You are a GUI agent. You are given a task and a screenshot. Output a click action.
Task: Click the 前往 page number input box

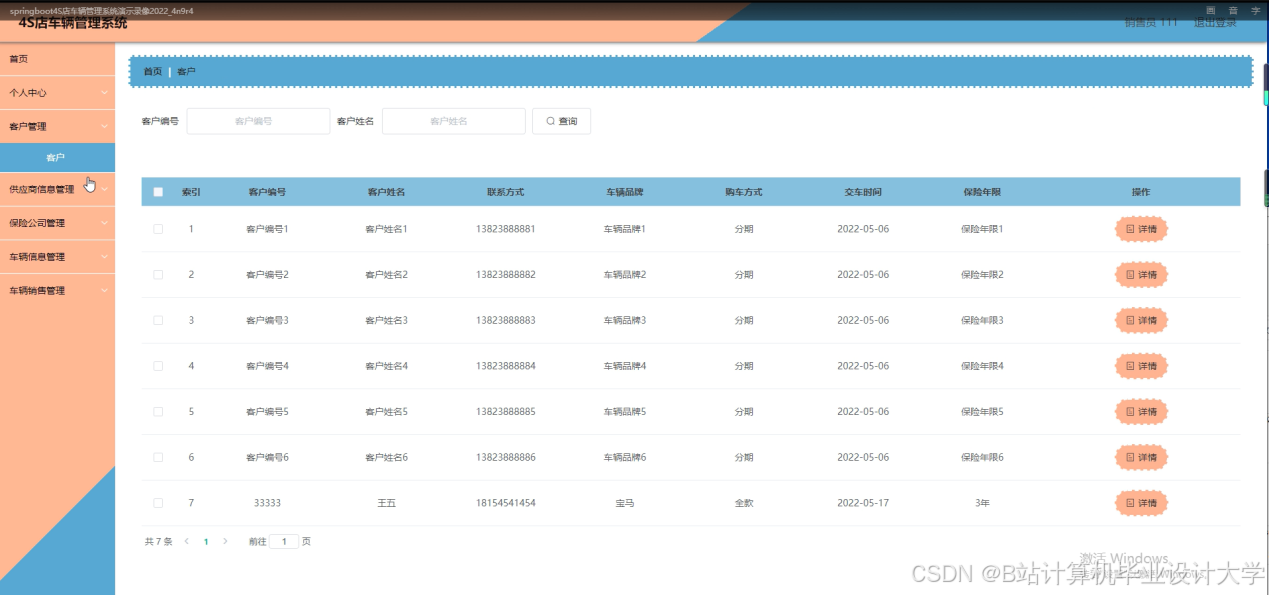click(x=284, y=541)
